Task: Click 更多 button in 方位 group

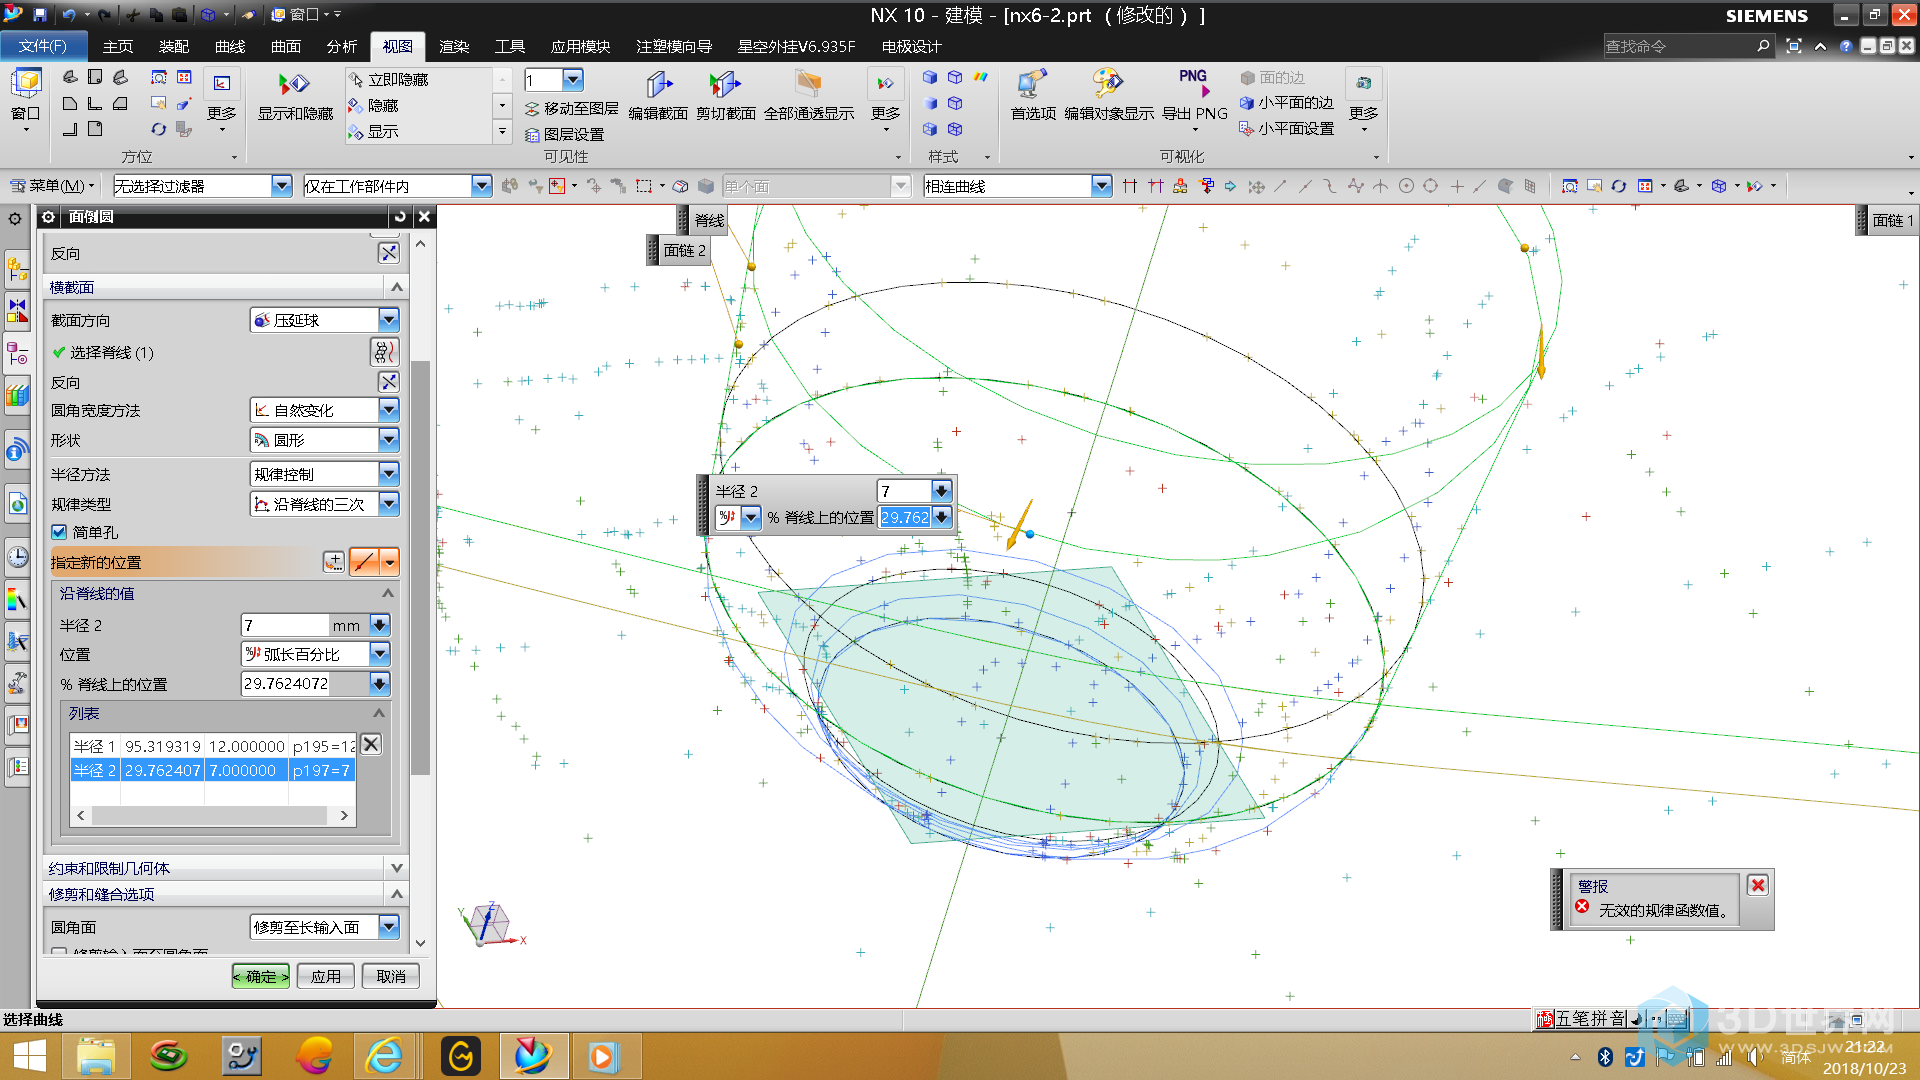Action: point(222,99)
